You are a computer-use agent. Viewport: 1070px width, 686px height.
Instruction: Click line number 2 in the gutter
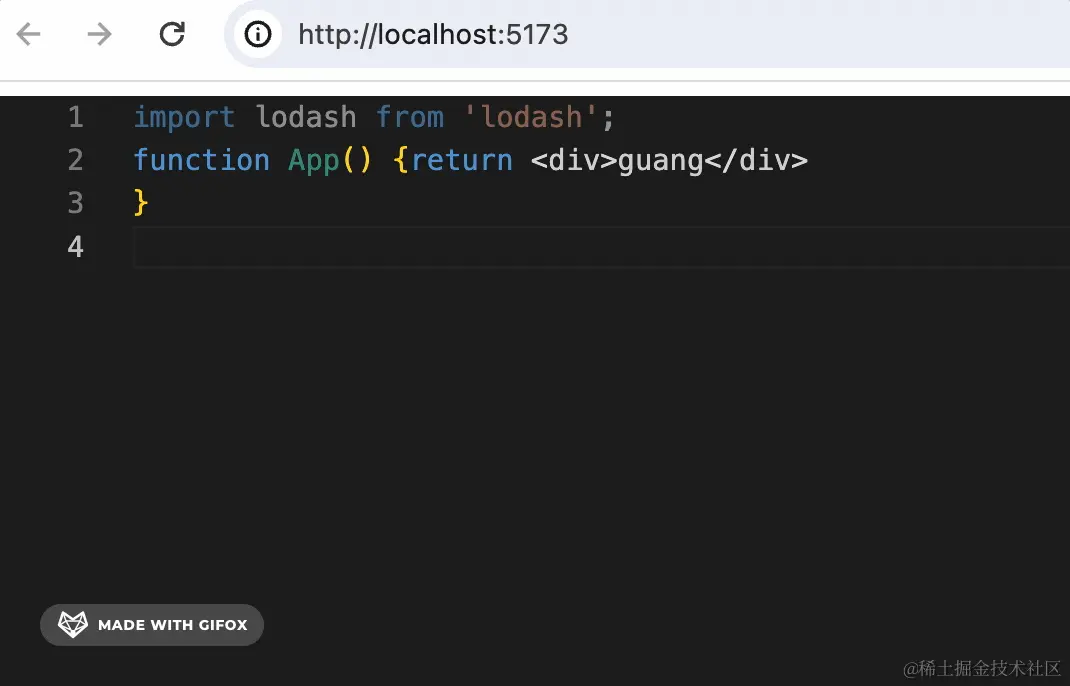tap(76, 160)
